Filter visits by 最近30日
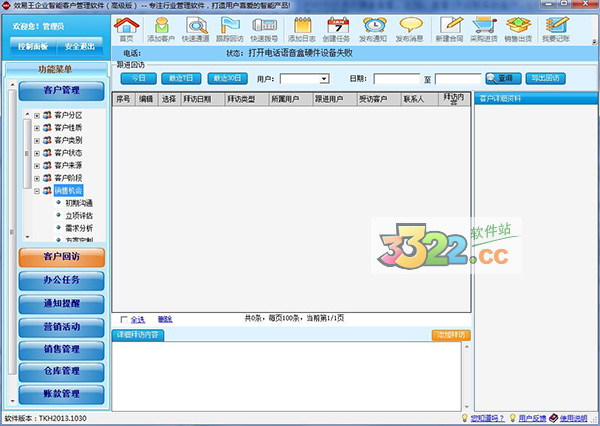600x426 pixels. (x=227, y=78)
